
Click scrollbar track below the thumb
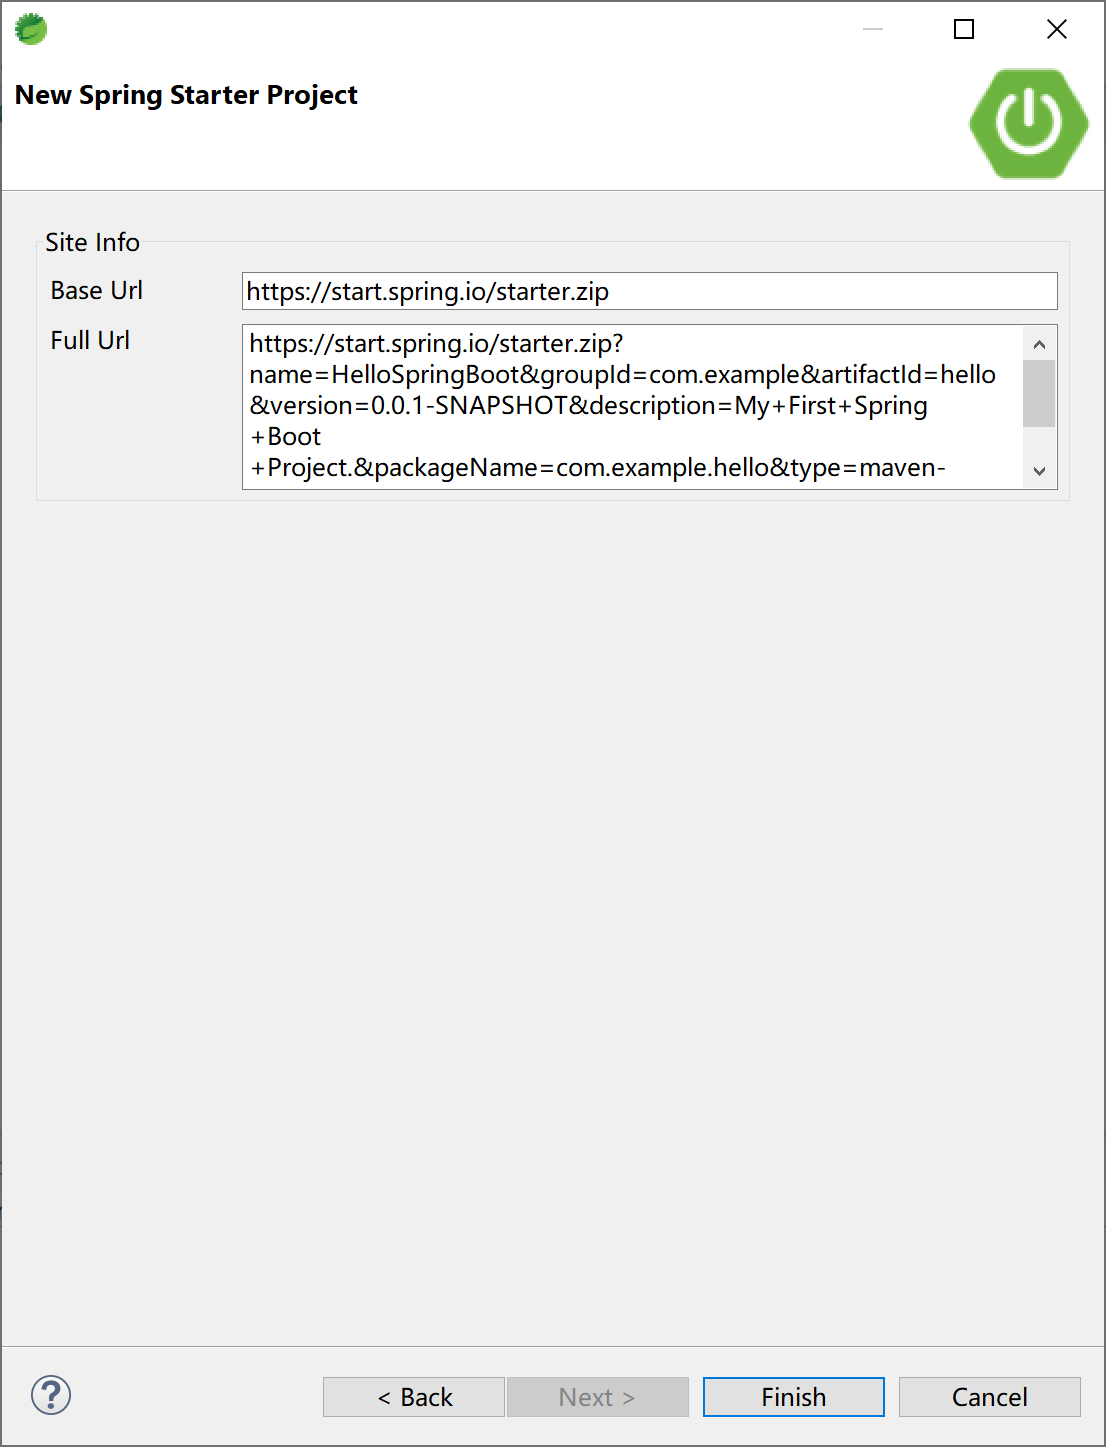point(1039,443)
